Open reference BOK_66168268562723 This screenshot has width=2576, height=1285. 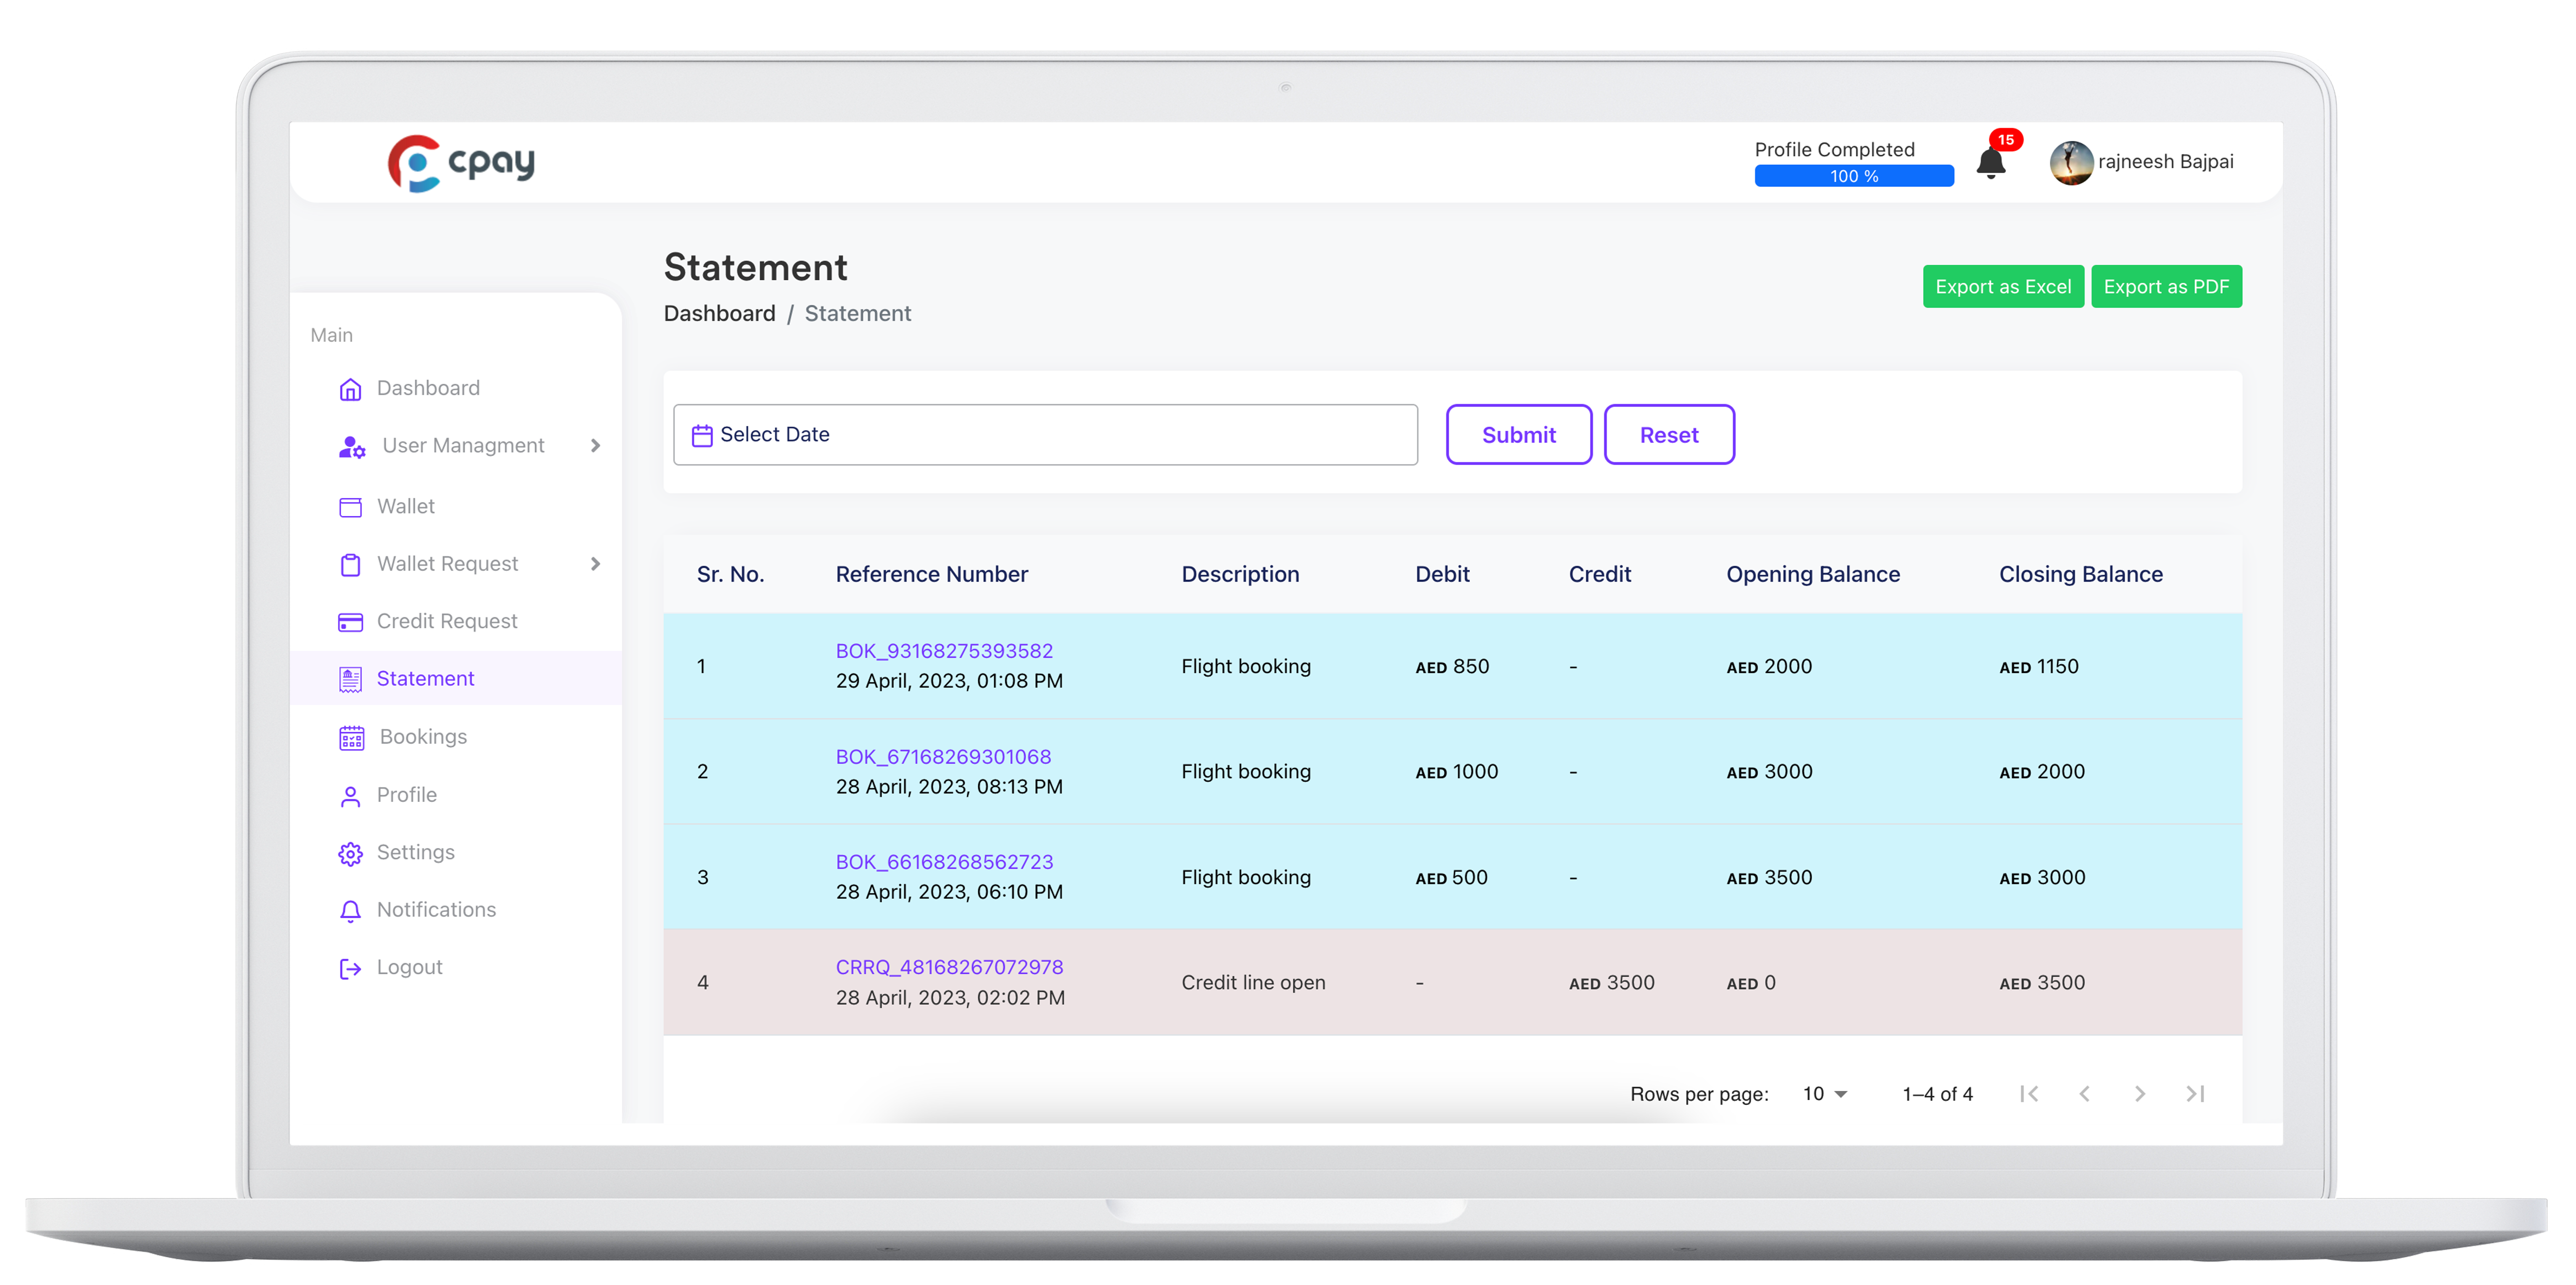pyautogui.click(x=944, y=862)
